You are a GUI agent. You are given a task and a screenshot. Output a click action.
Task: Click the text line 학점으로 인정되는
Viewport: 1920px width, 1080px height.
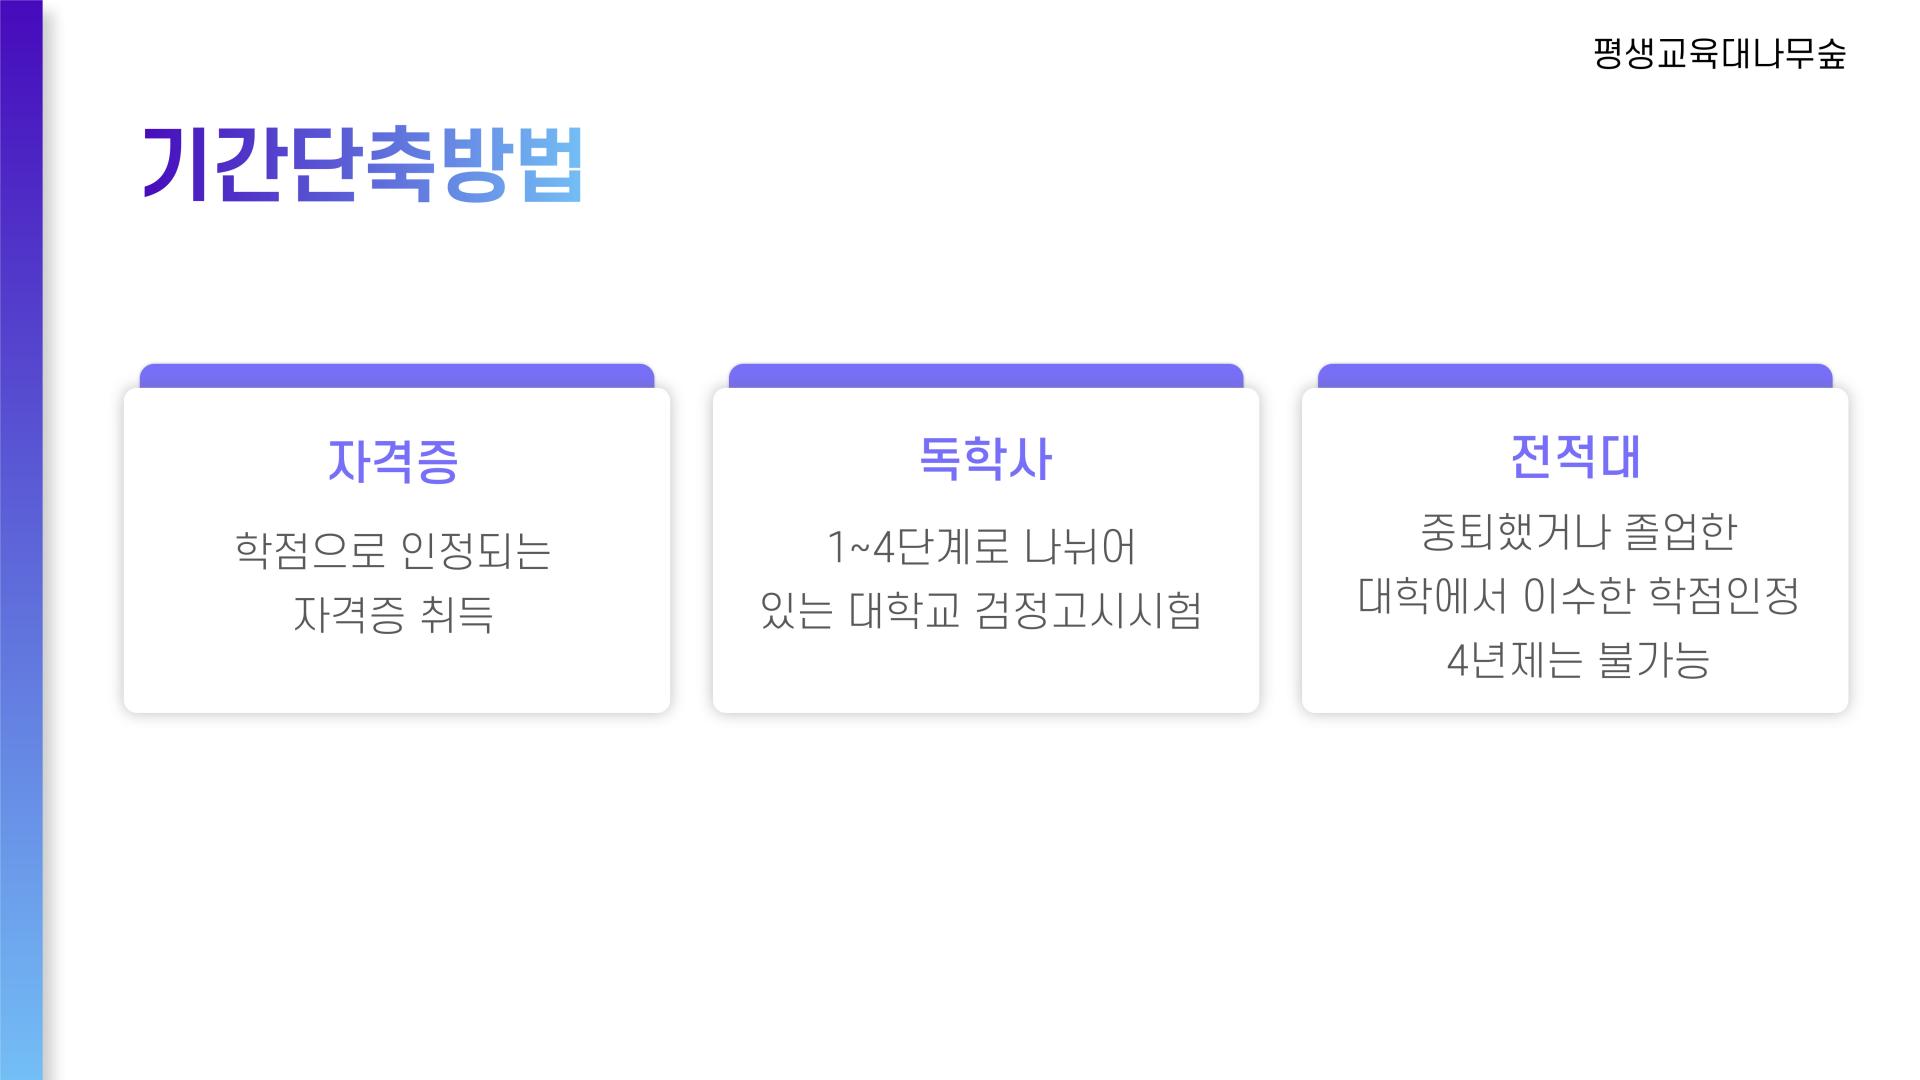(393, 550)
